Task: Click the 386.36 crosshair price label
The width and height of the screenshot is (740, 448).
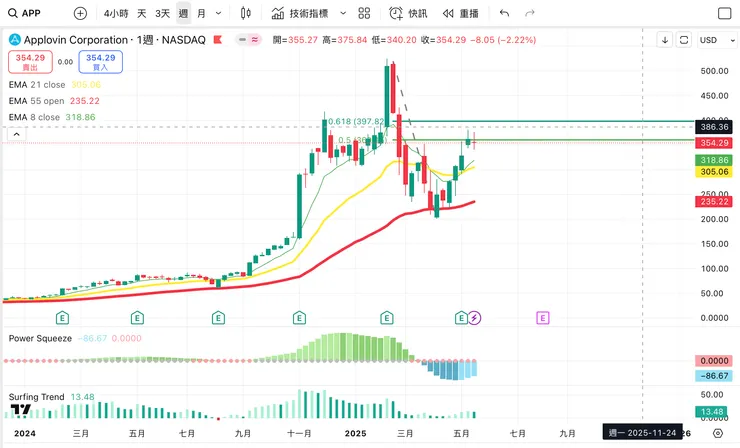Action: [x=714, y=127]
